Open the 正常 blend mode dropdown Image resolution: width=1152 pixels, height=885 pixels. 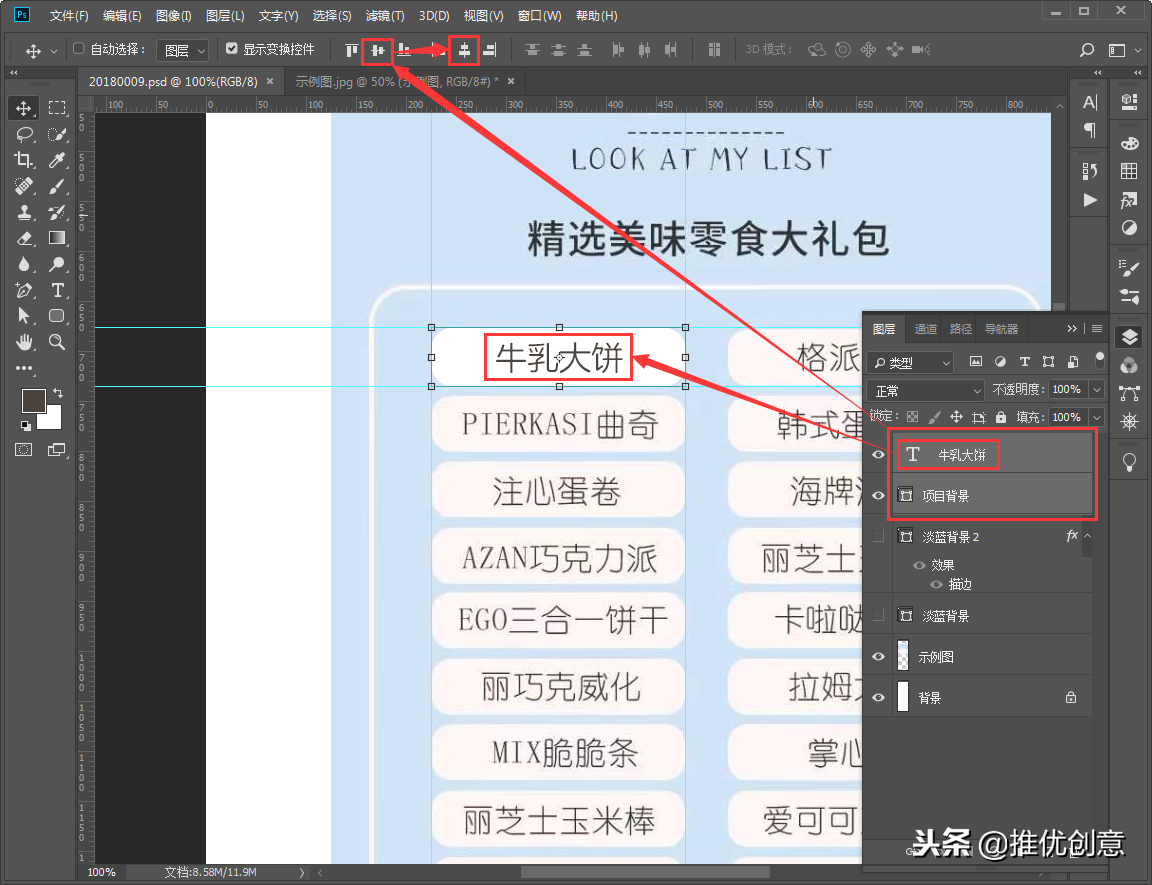point(925,390)
